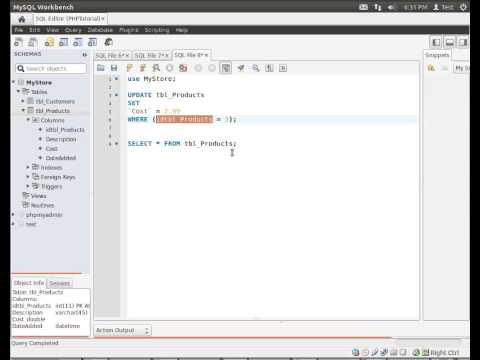Switch to SQL File 7 tab

coord(152,55)
